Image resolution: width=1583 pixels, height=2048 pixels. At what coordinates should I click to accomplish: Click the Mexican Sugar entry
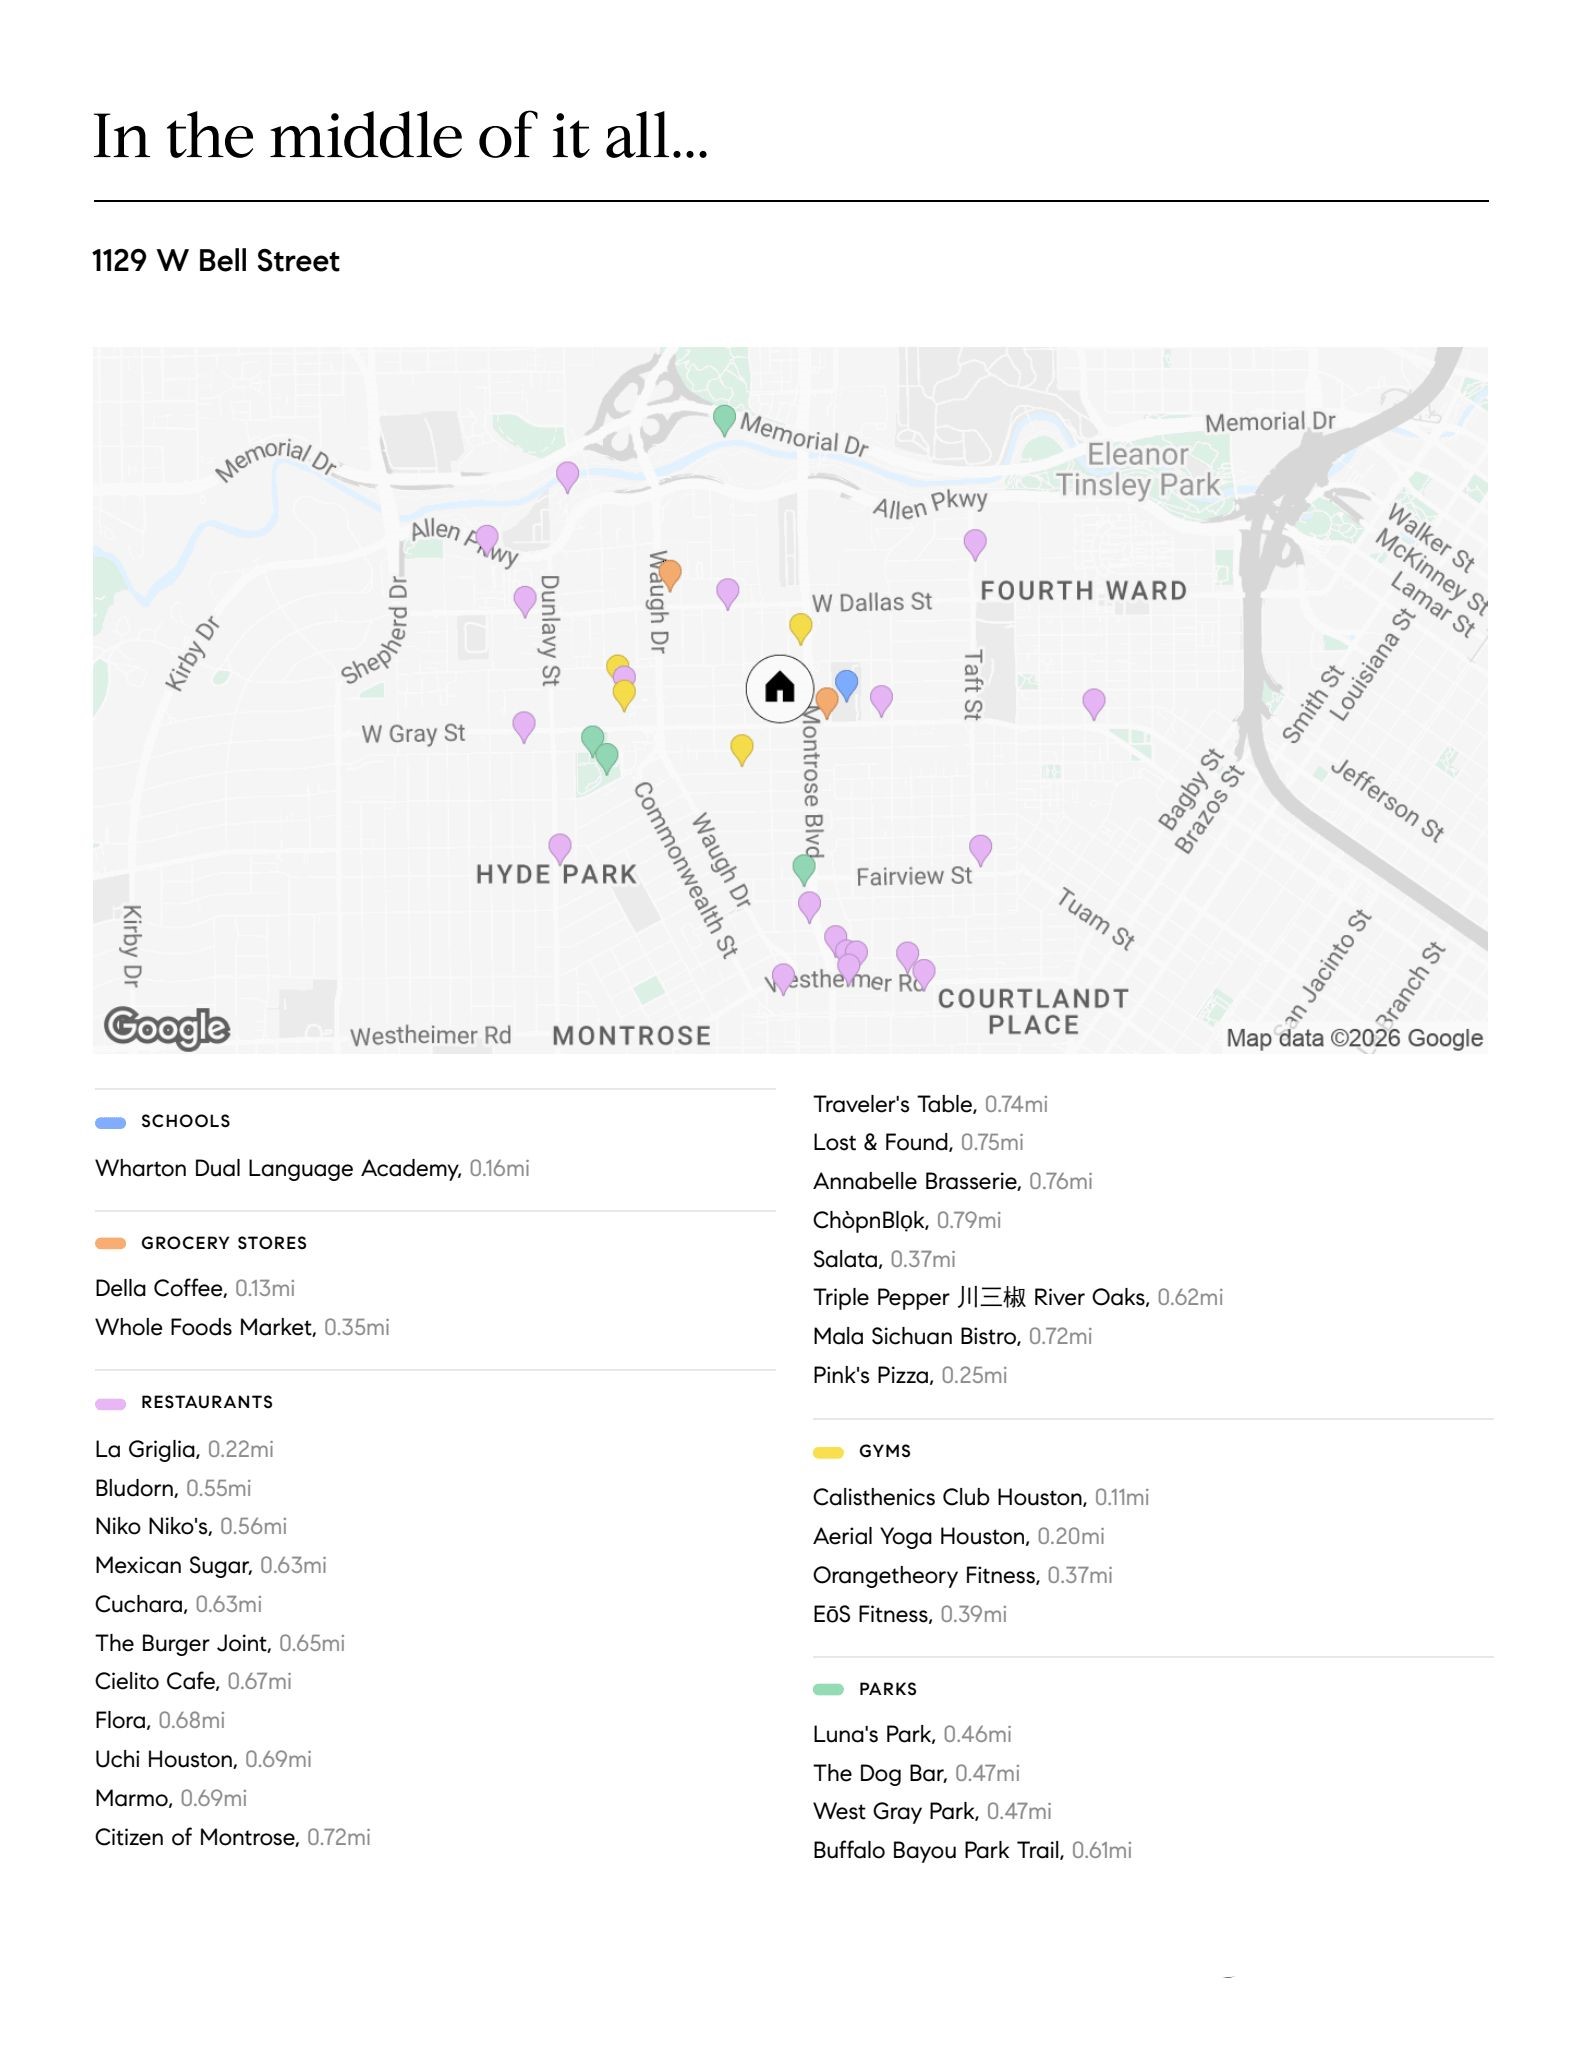click(211, 1565)
